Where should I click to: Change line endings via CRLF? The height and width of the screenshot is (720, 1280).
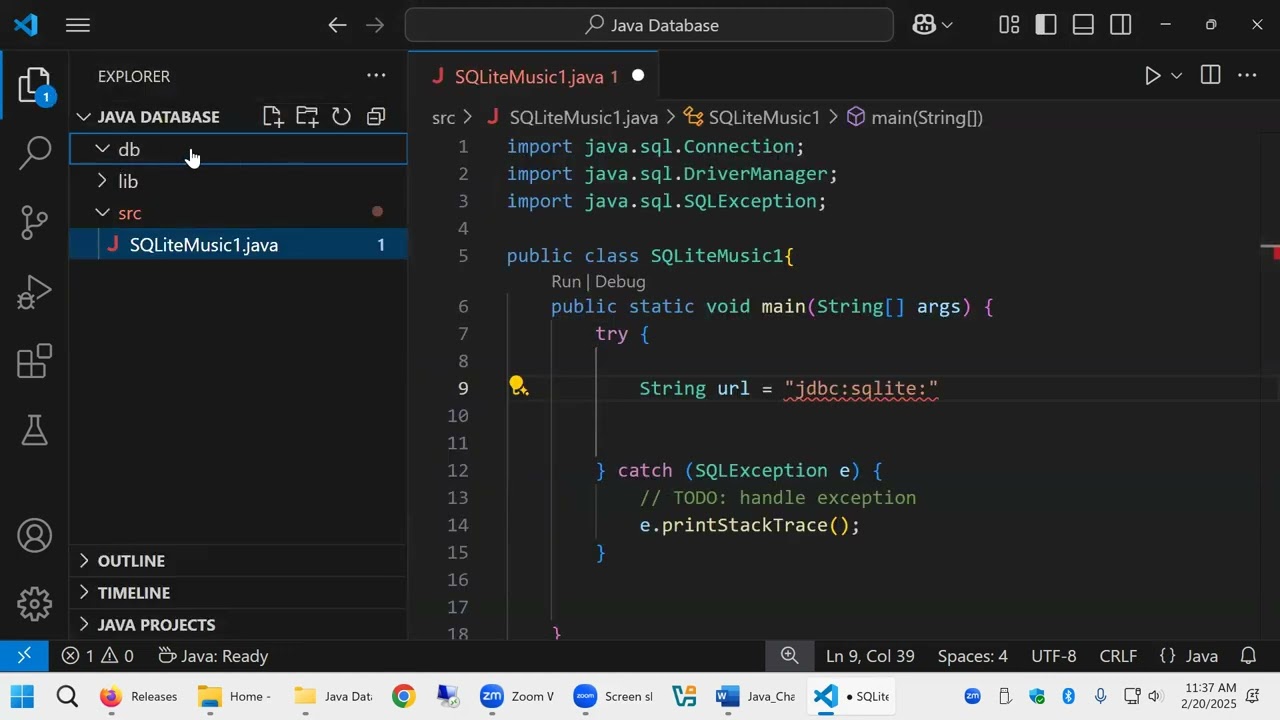(1118, 656)
